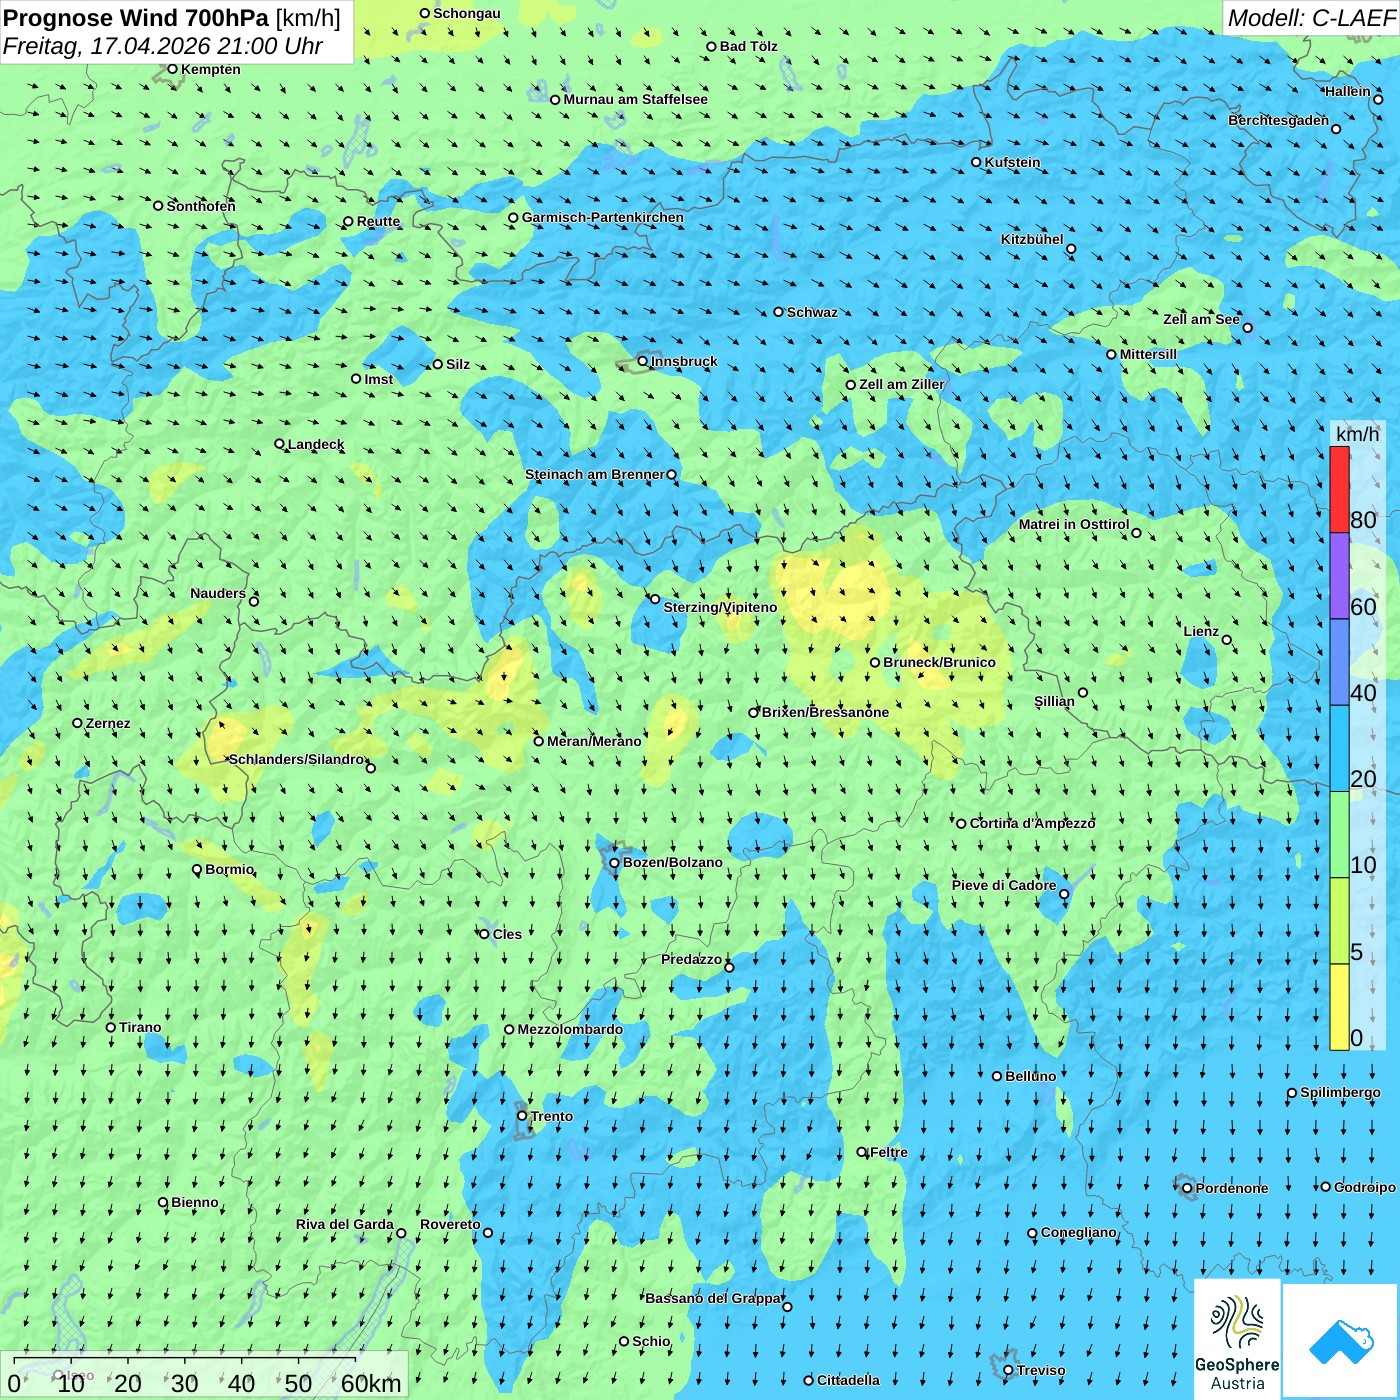The width and height of the screenshot is (1400, 1400).
Task: Select the Kufstein city label
Action: 1012,162
